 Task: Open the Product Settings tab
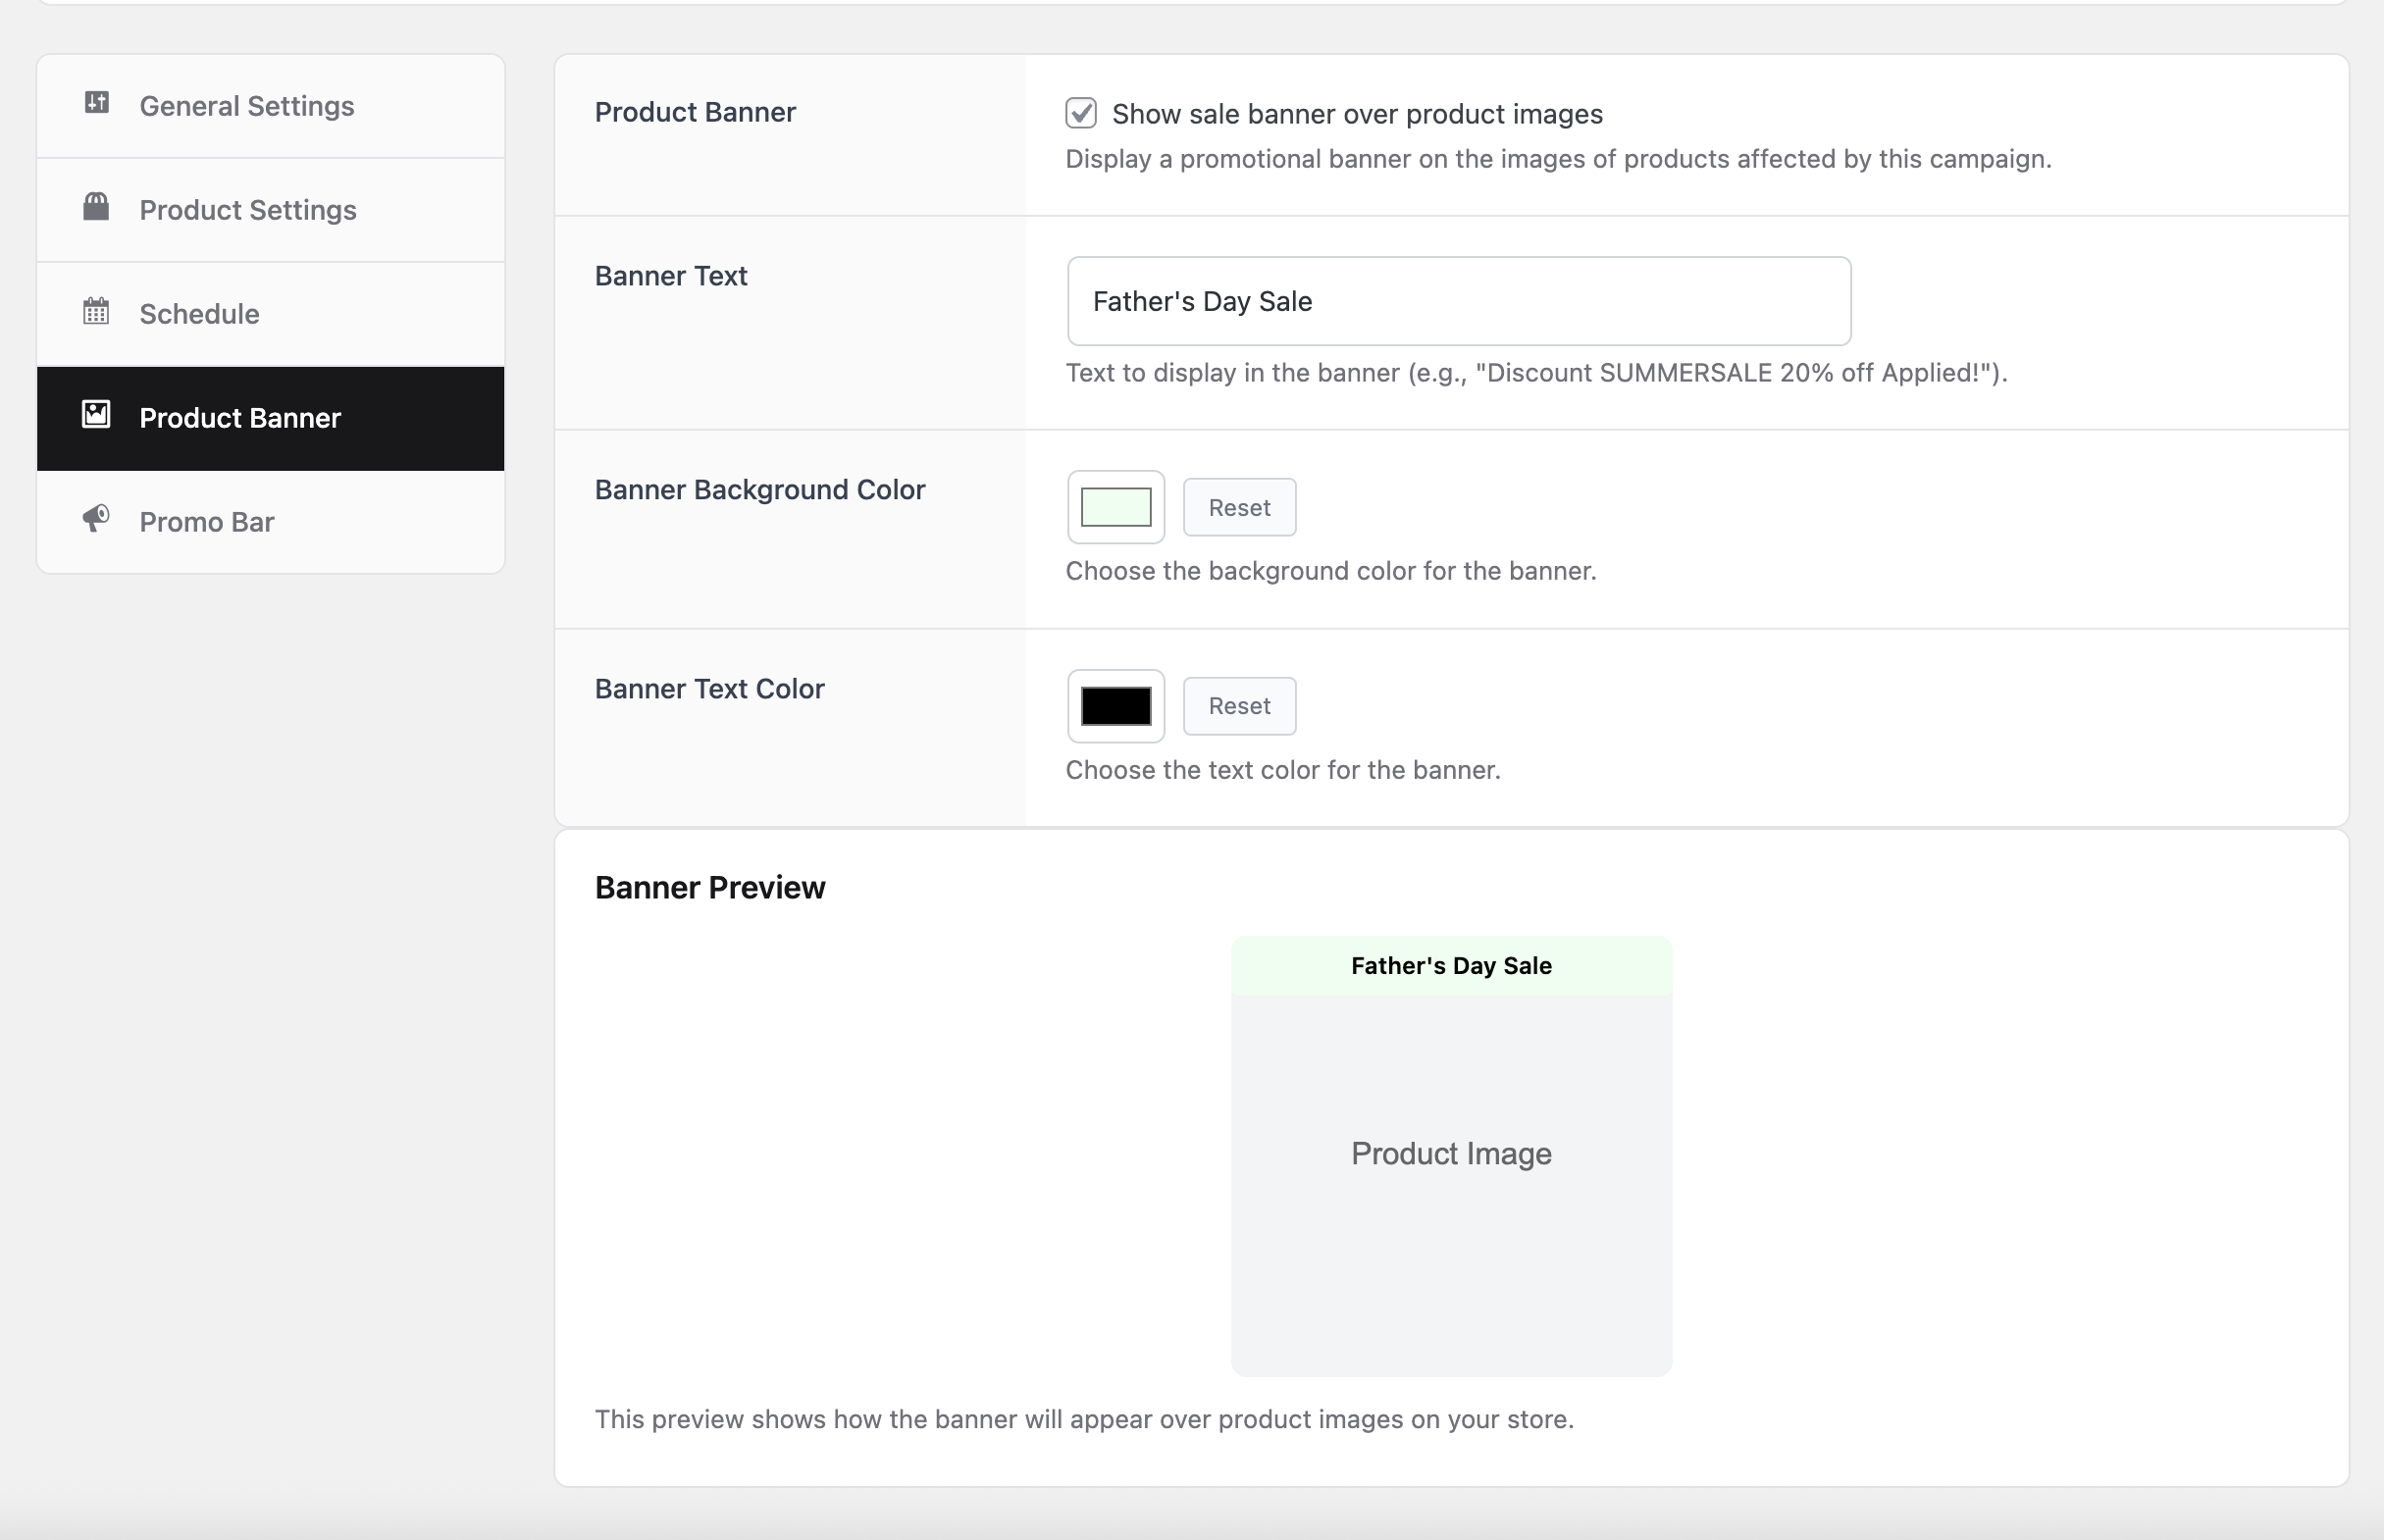point(270,210)
